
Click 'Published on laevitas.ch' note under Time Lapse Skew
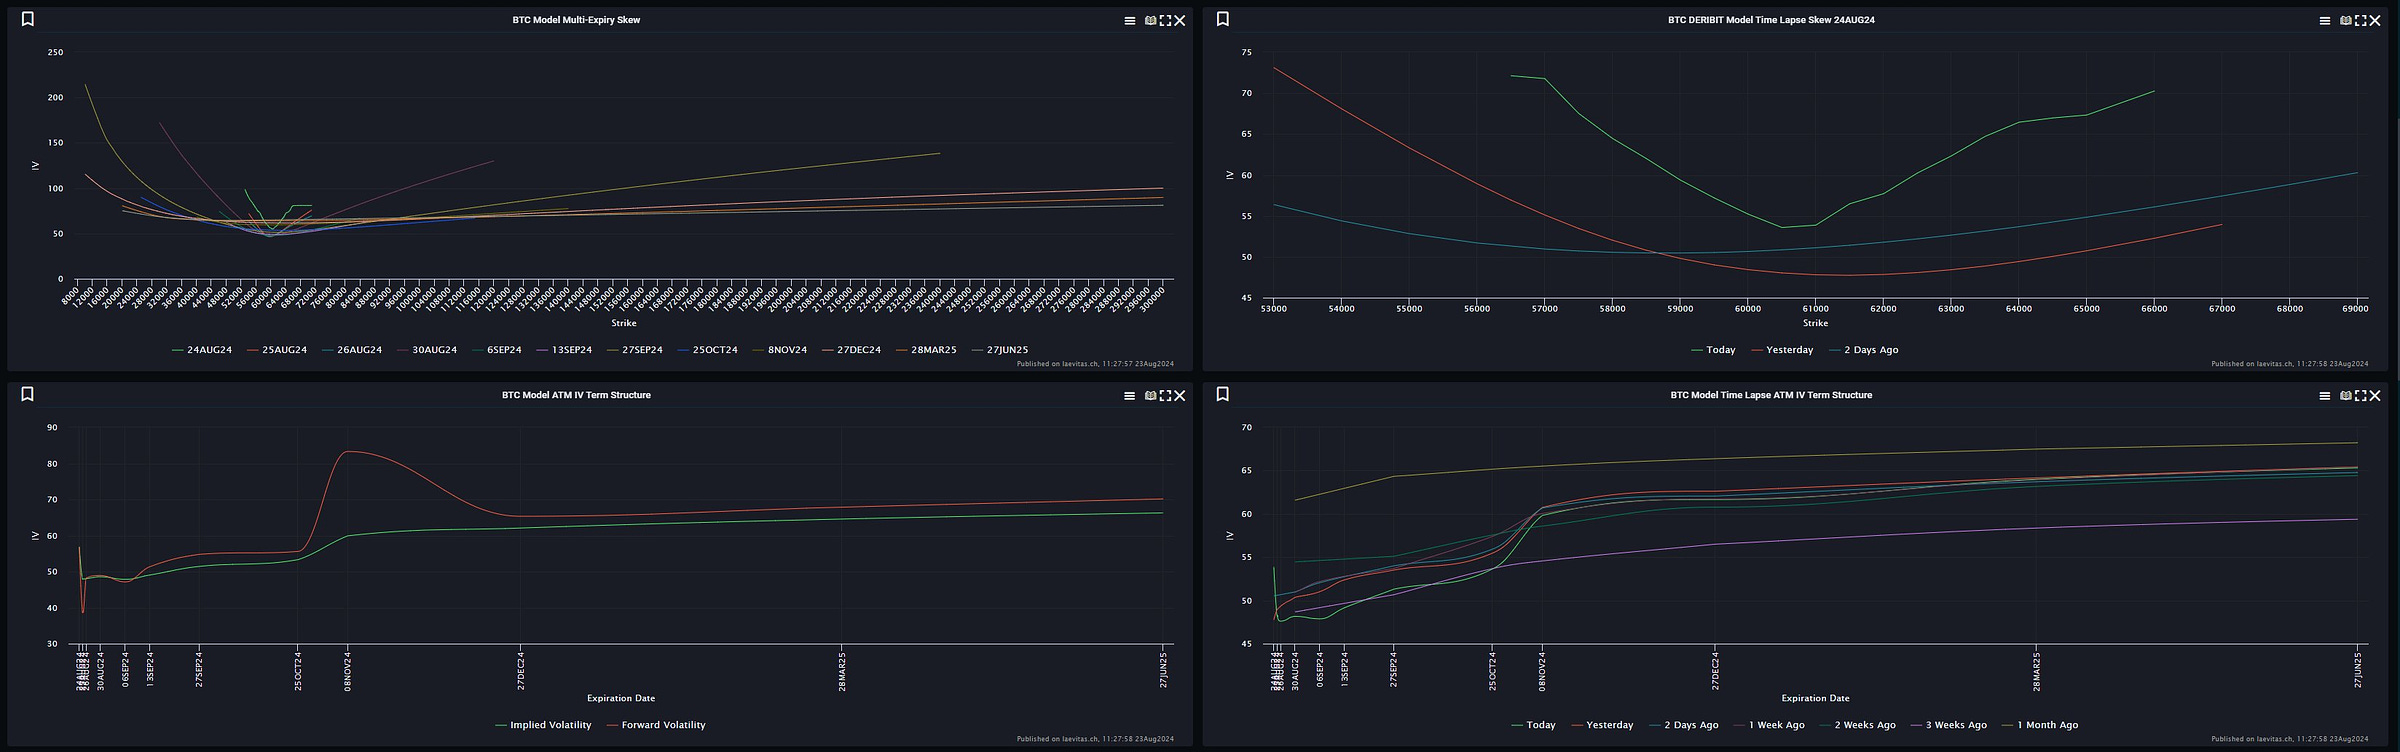[x=2290, y=364]
